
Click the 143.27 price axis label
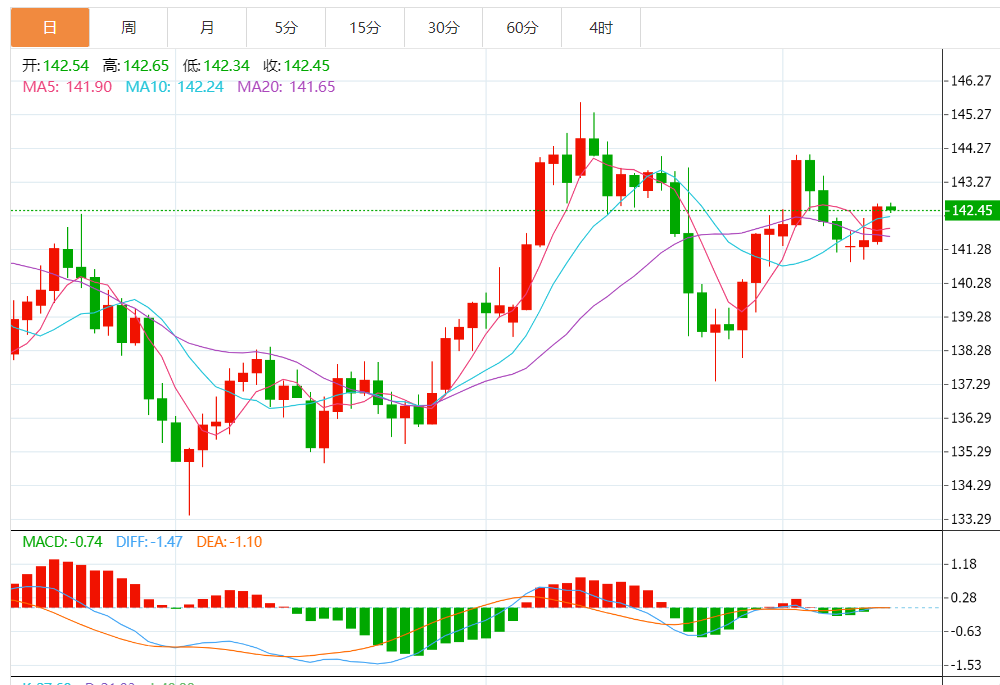(x=971, y=182)
